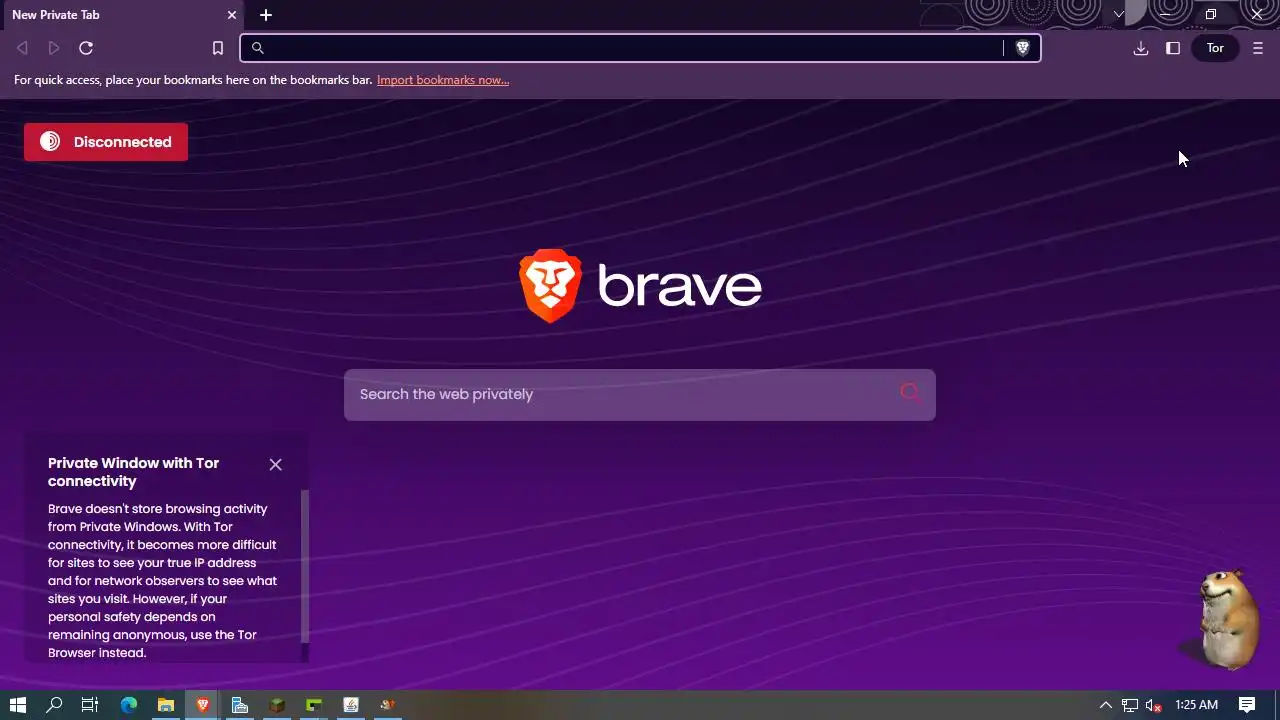This screenshot has width=1280, height=720.
Task: Open the notification center icon
Action: 1247,705
